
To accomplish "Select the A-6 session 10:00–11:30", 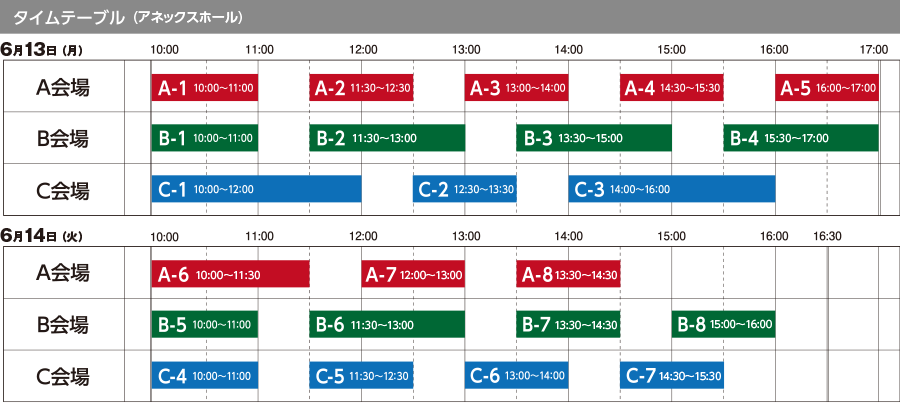I will tap(230, 274).
